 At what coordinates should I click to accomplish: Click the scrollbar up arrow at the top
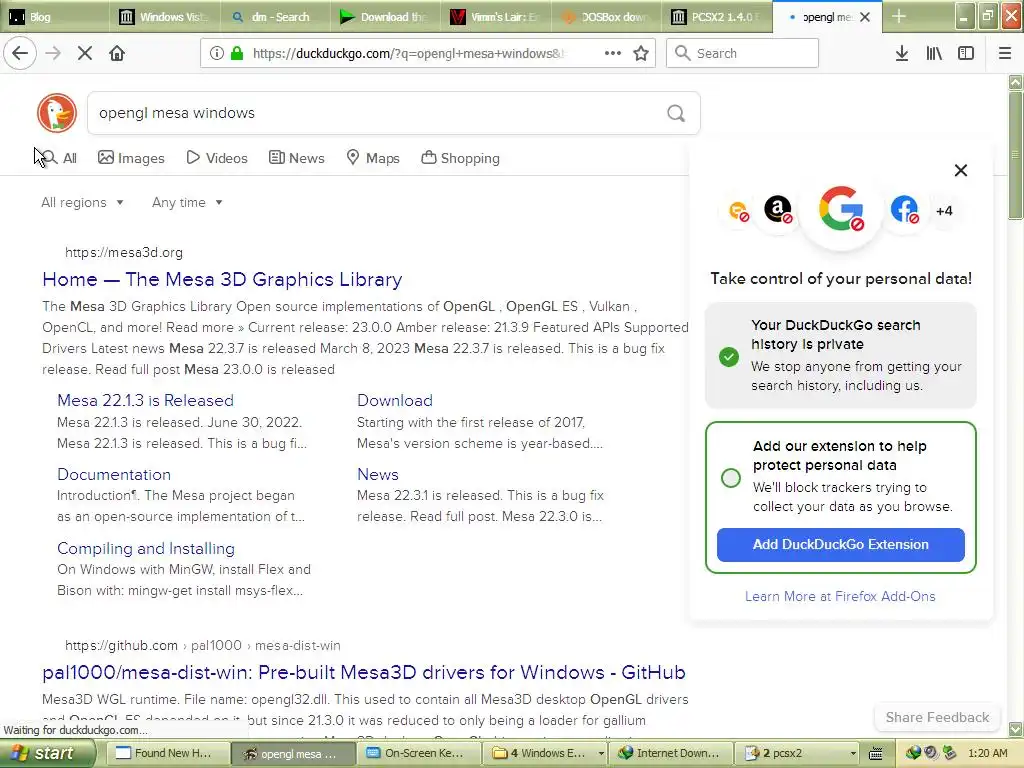point(1015,82)
